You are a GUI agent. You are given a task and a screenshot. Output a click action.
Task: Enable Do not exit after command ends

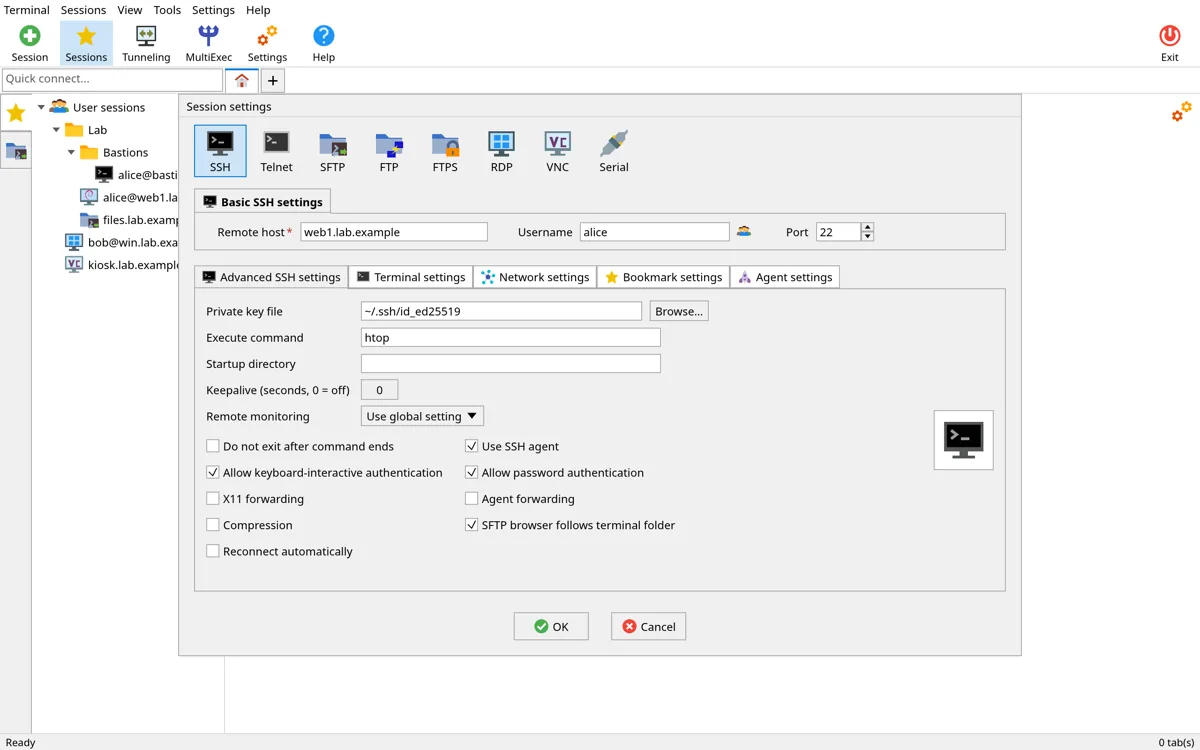(x=212, y=446)
